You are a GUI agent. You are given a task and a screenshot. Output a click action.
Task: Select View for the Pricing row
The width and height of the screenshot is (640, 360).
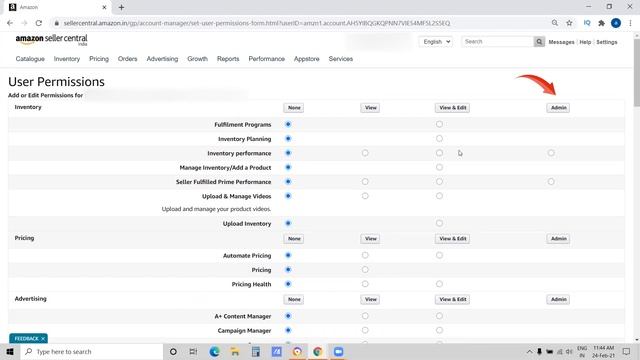pos(365,269)
